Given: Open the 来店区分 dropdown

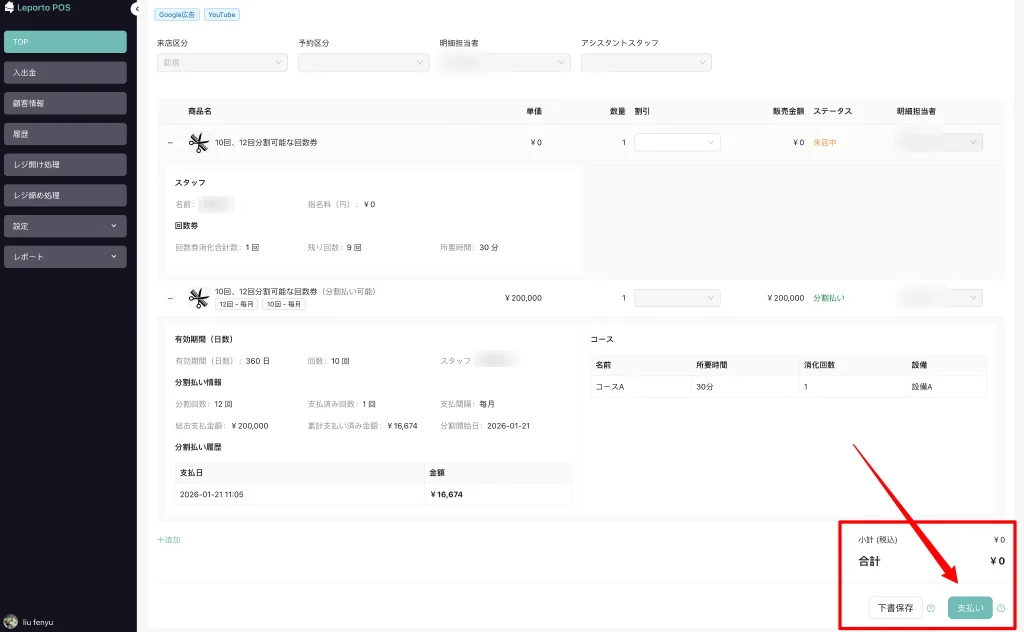Looking at the screenshot, I should click(x=223, y=62).
